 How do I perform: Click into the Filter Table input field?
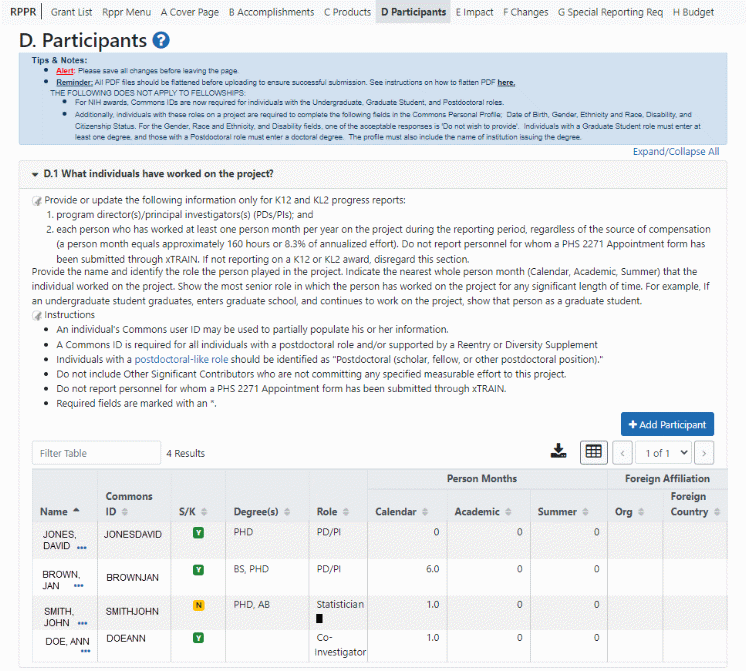click(94, 453)
